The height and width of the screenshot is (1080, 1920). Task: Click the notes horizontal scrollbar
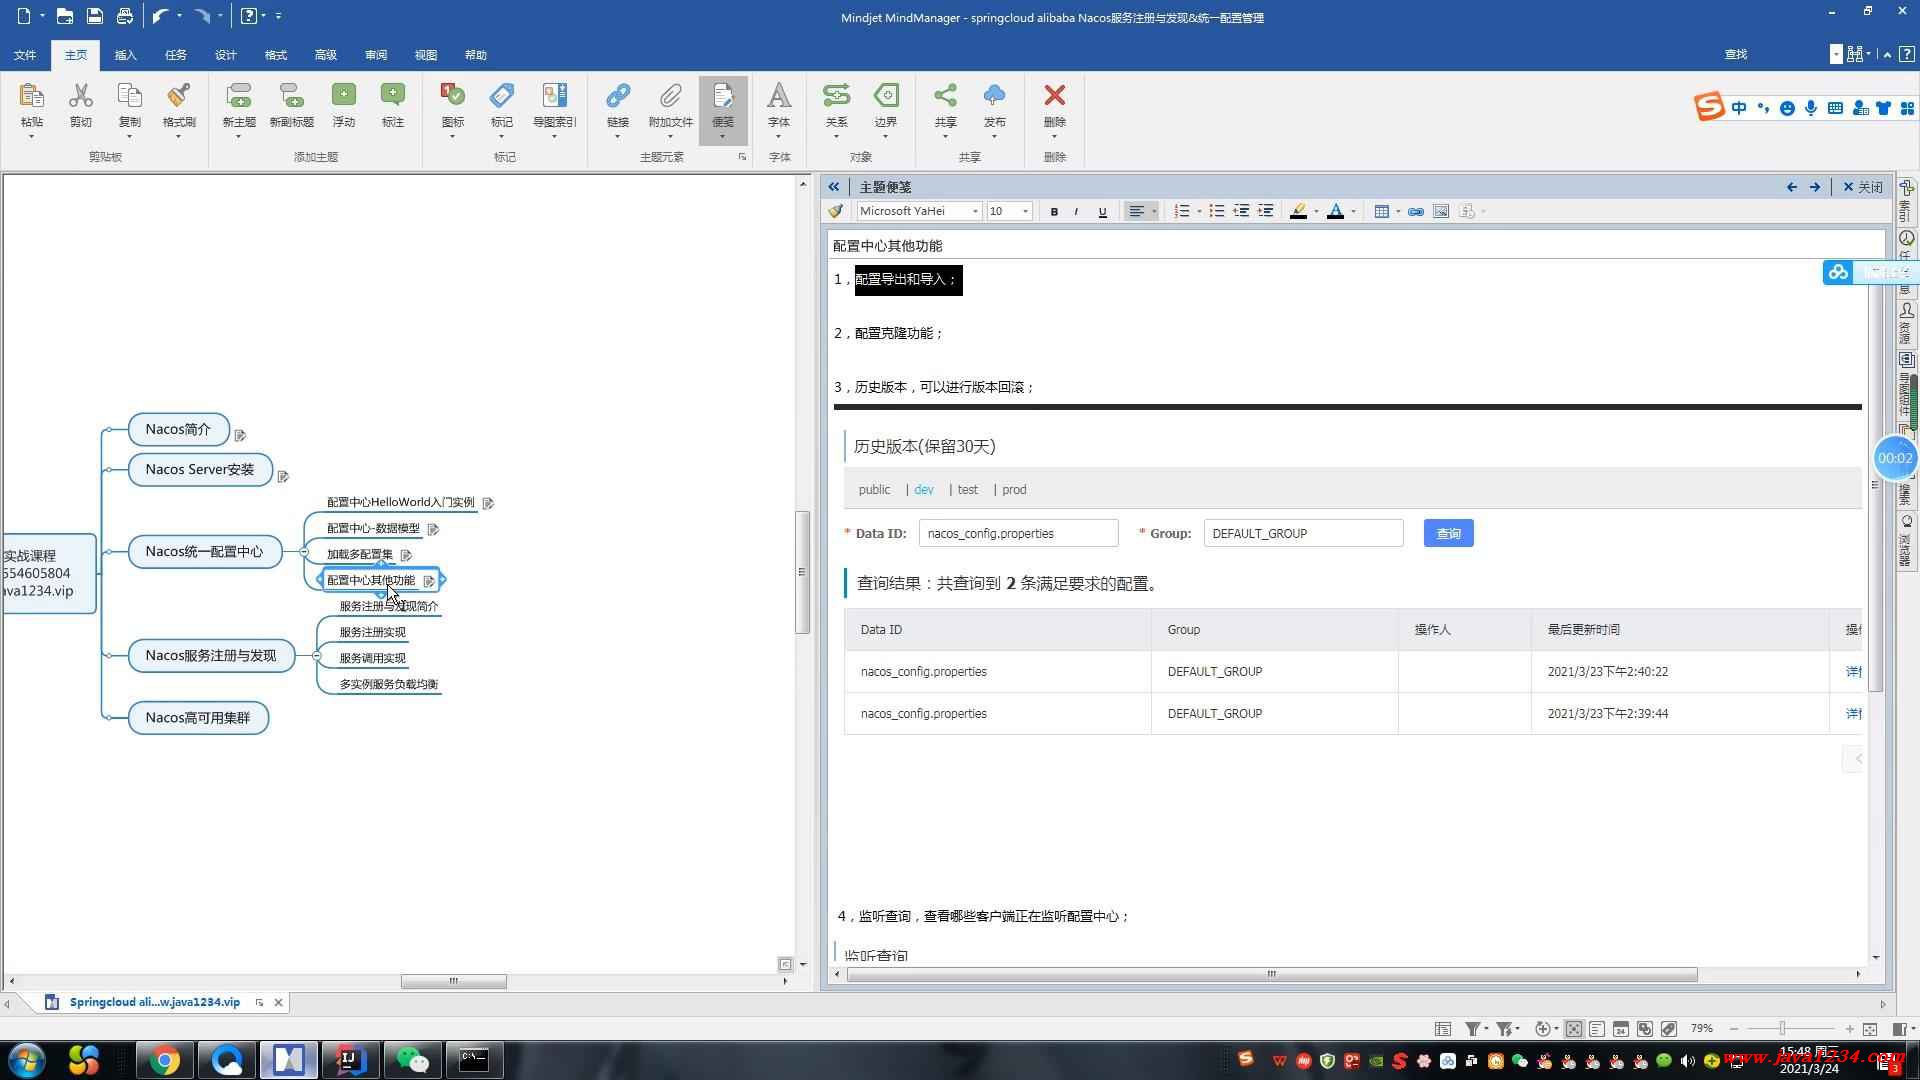tap(1271, 974)
